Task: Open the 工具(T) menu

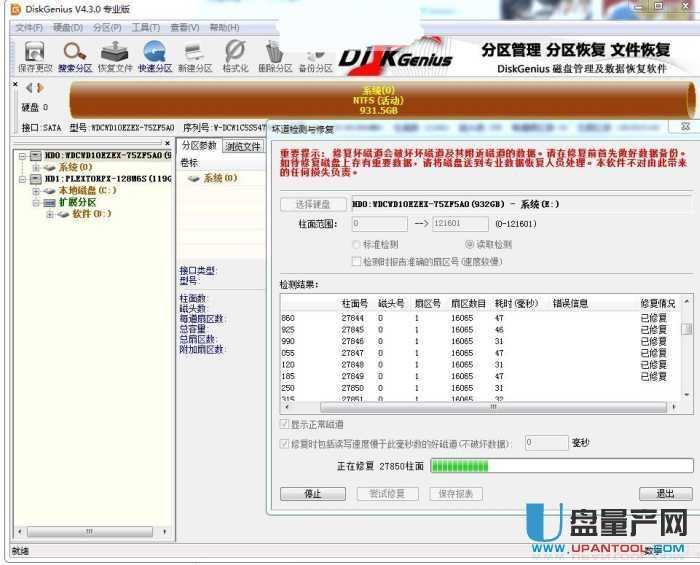Action: click(145, 27)
